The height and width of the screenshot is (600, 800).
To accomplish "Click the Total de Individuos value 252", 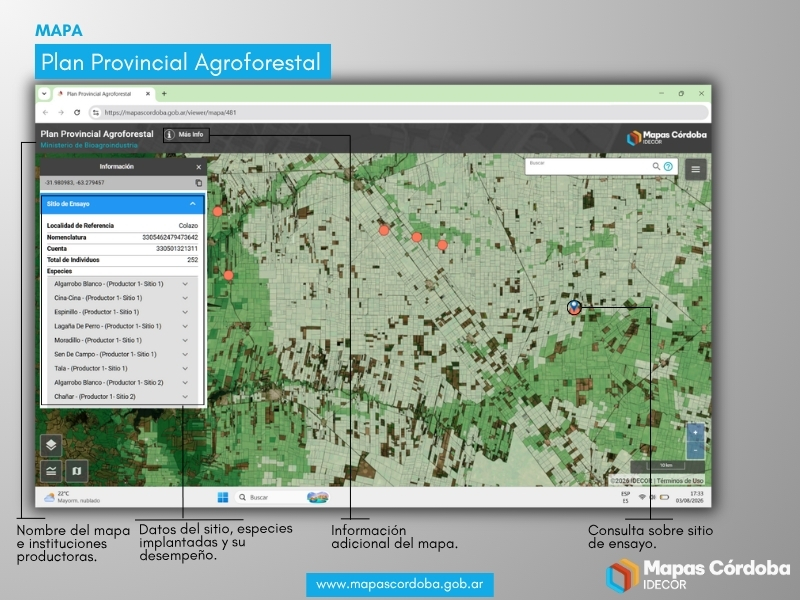I will (x=192, y=260).
